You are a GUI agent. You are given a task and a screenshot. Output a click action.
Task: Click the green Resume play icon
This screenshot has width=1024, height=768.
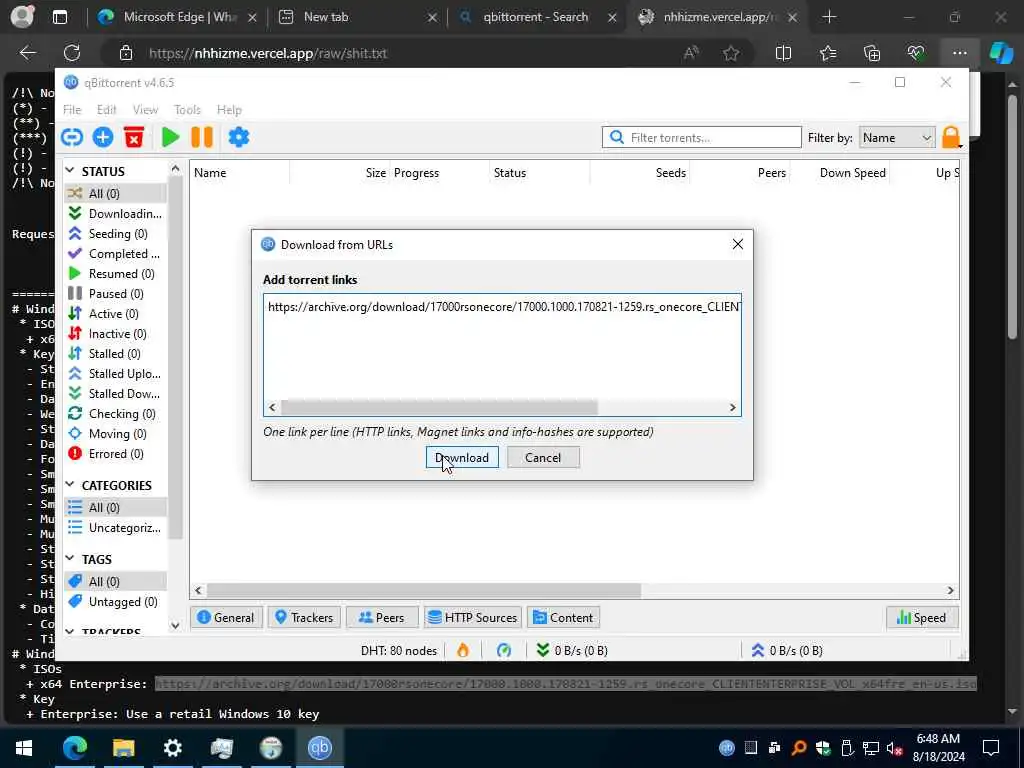[x=170, y=137]
